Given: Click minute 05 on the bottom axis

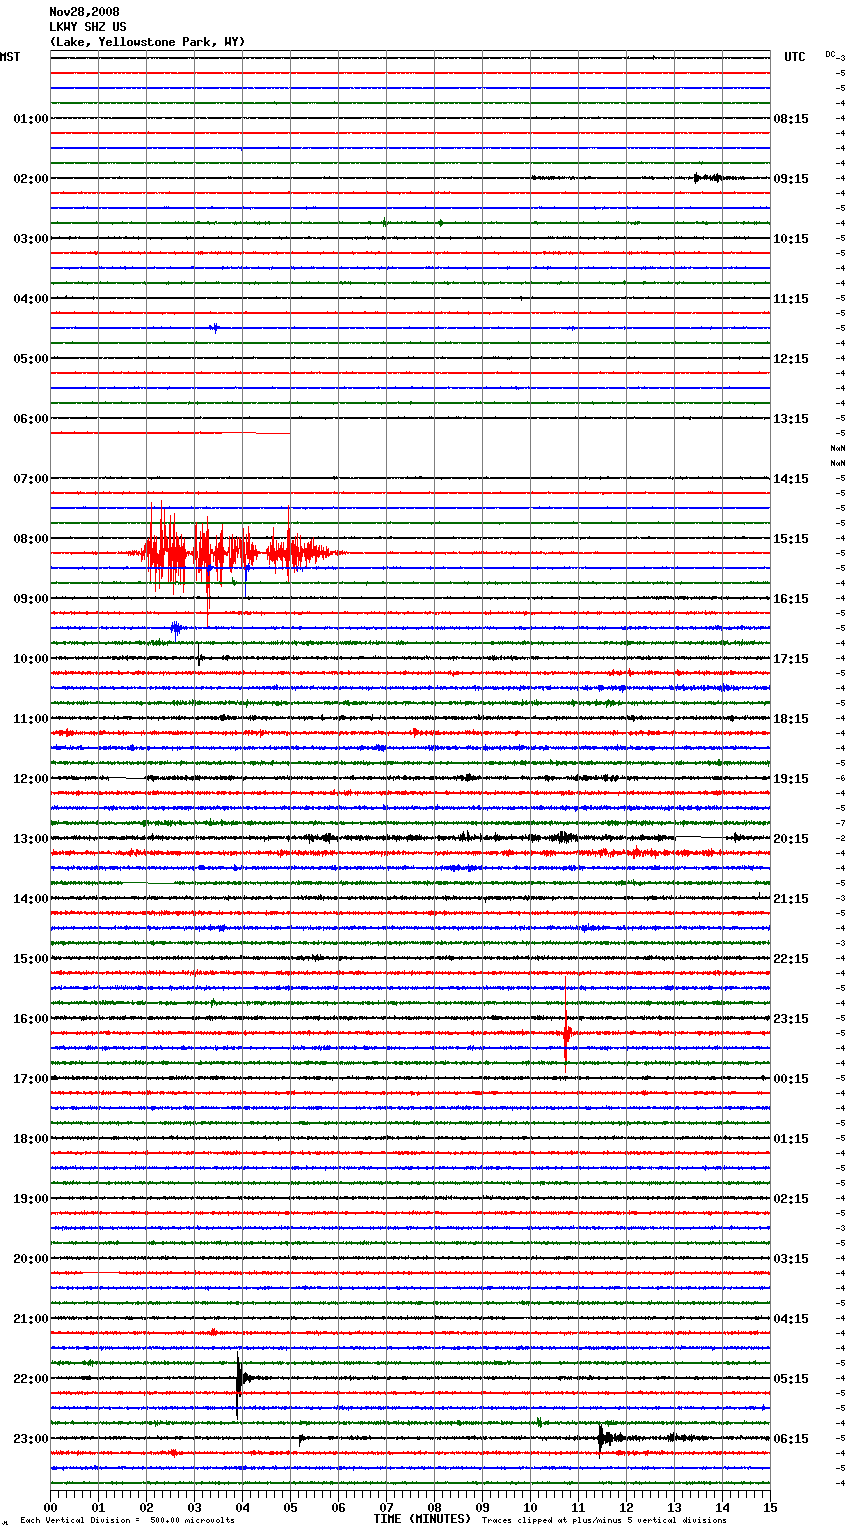Looking at the screenshot, I should click(x=290, y=1507).
